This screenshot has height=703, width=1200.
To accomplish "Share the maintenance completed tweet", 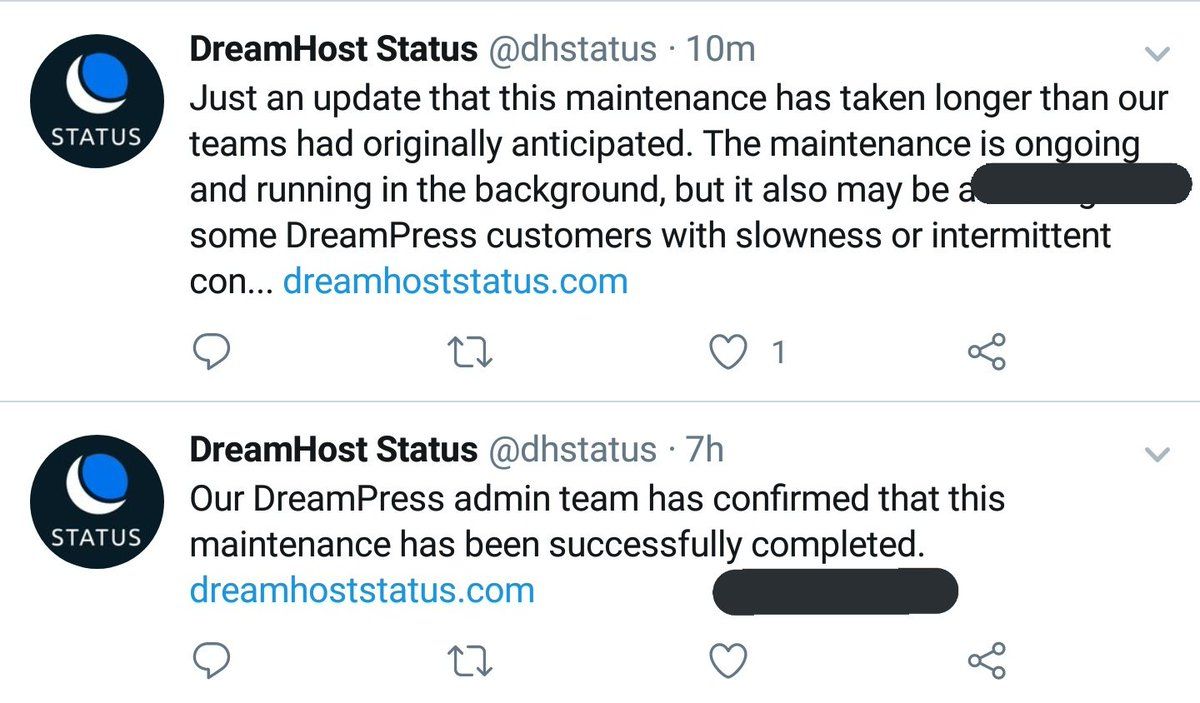I will 988,659.
